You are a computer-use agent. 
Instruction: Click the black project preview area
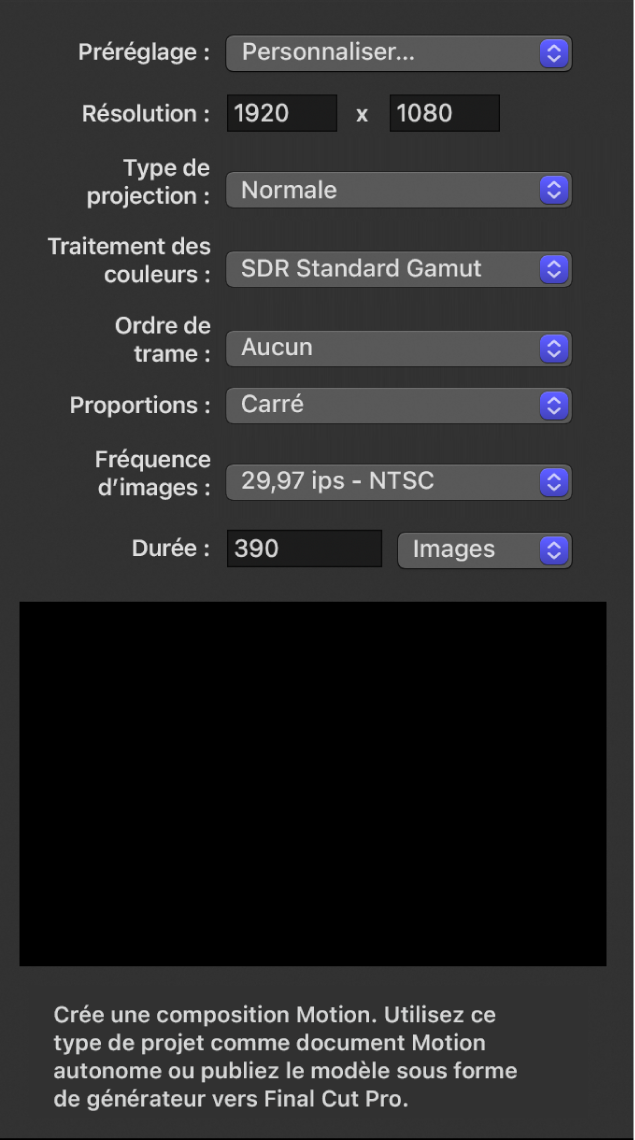pos(312,783)
